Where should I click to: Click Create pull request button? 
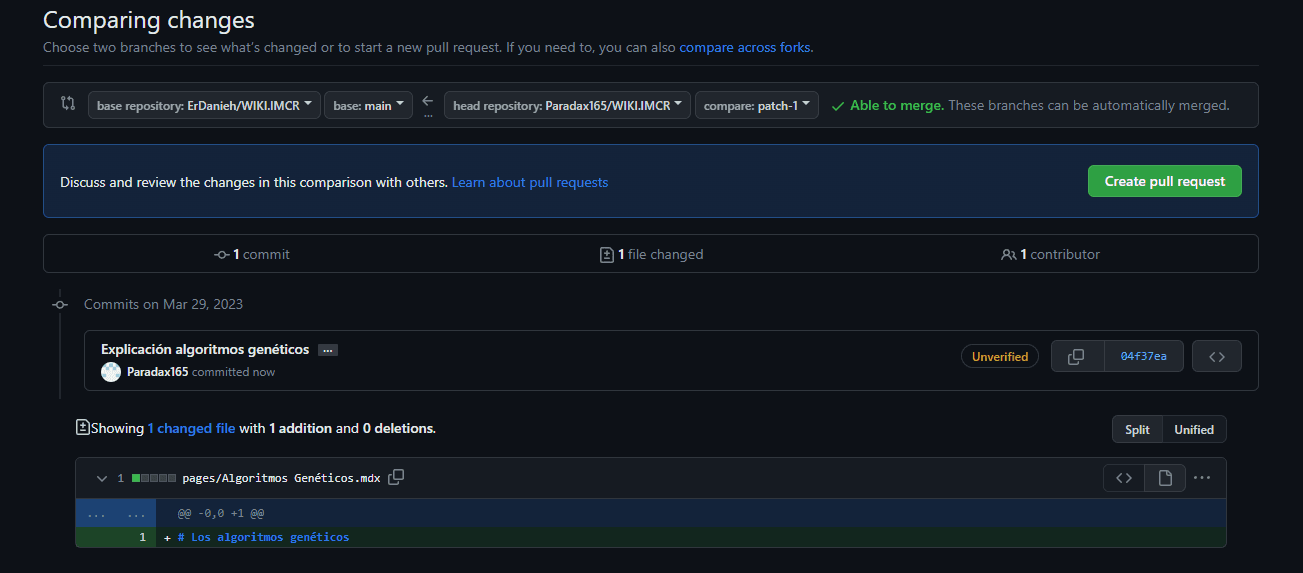(1164, 181)
